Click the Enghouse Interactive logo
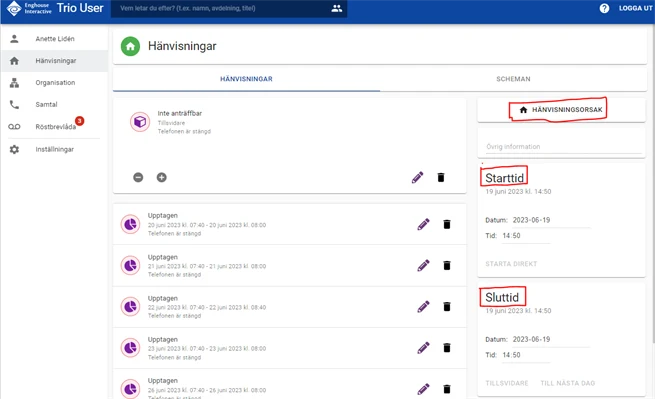 pyautogui.click(x=29, y=8)
